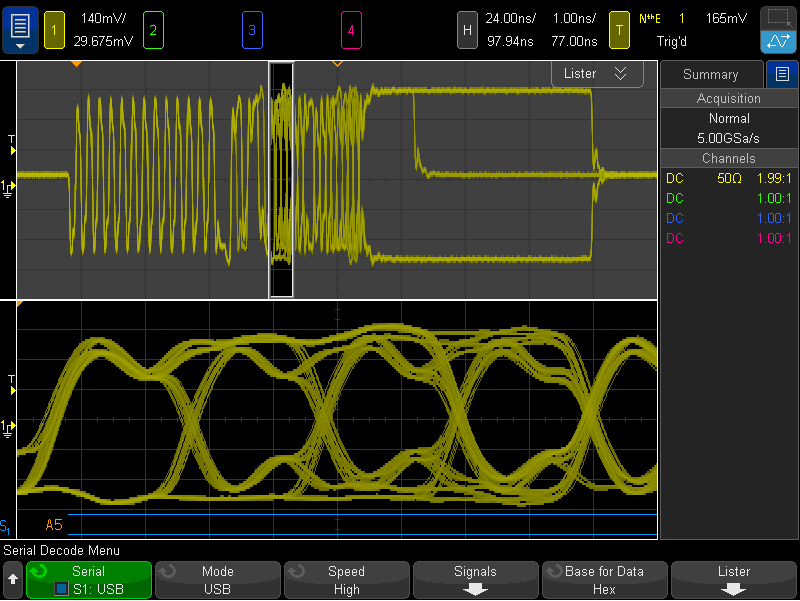This screenshot has height=601, width=800.
Task: Open the Signals submenu
Action: 475,580
